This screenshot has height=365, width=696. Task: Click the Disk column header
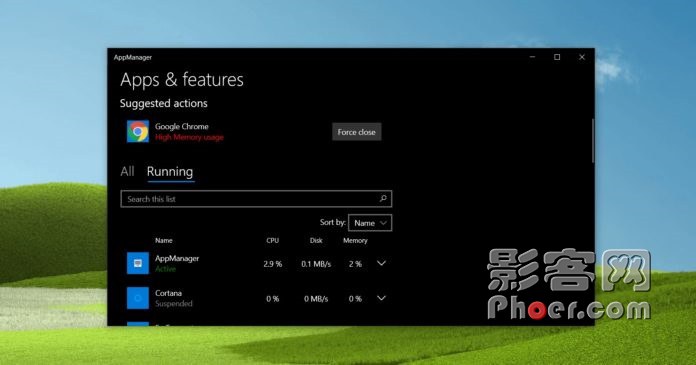coord(316,240)
